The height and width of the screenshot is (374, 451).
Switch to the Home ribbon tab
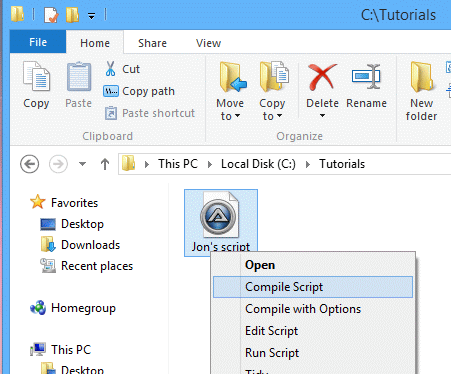95,43
